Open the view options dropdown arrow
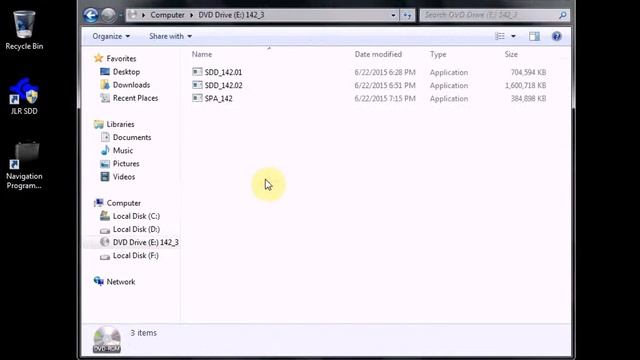The image size is (640, 360). click(513, 36)
